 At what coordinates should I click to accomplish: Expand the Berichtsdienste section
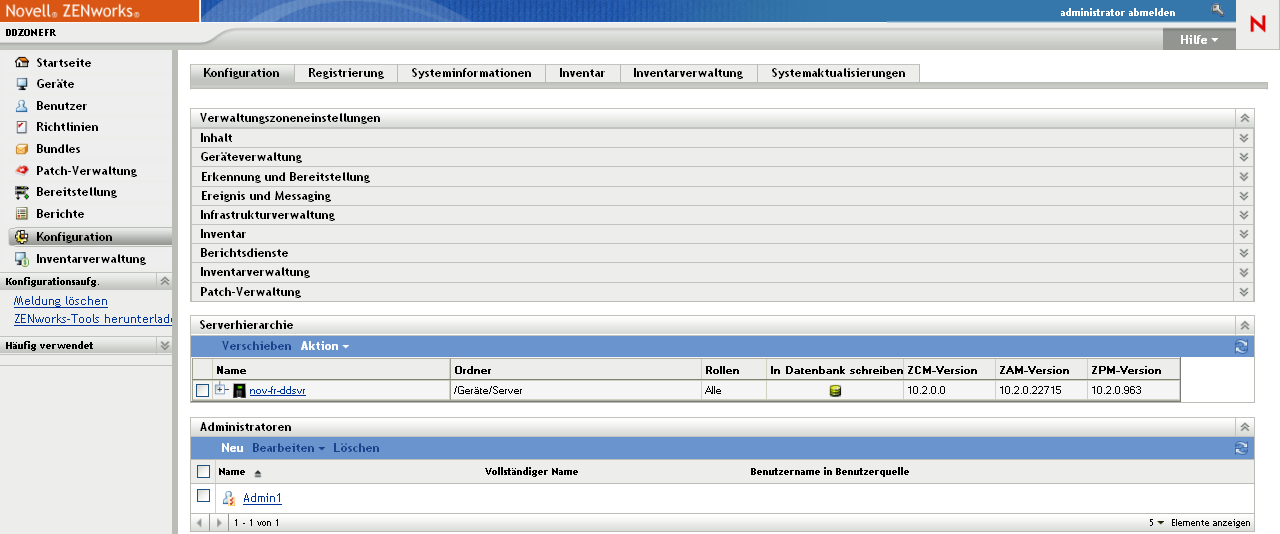click(x=1245, y=254)
